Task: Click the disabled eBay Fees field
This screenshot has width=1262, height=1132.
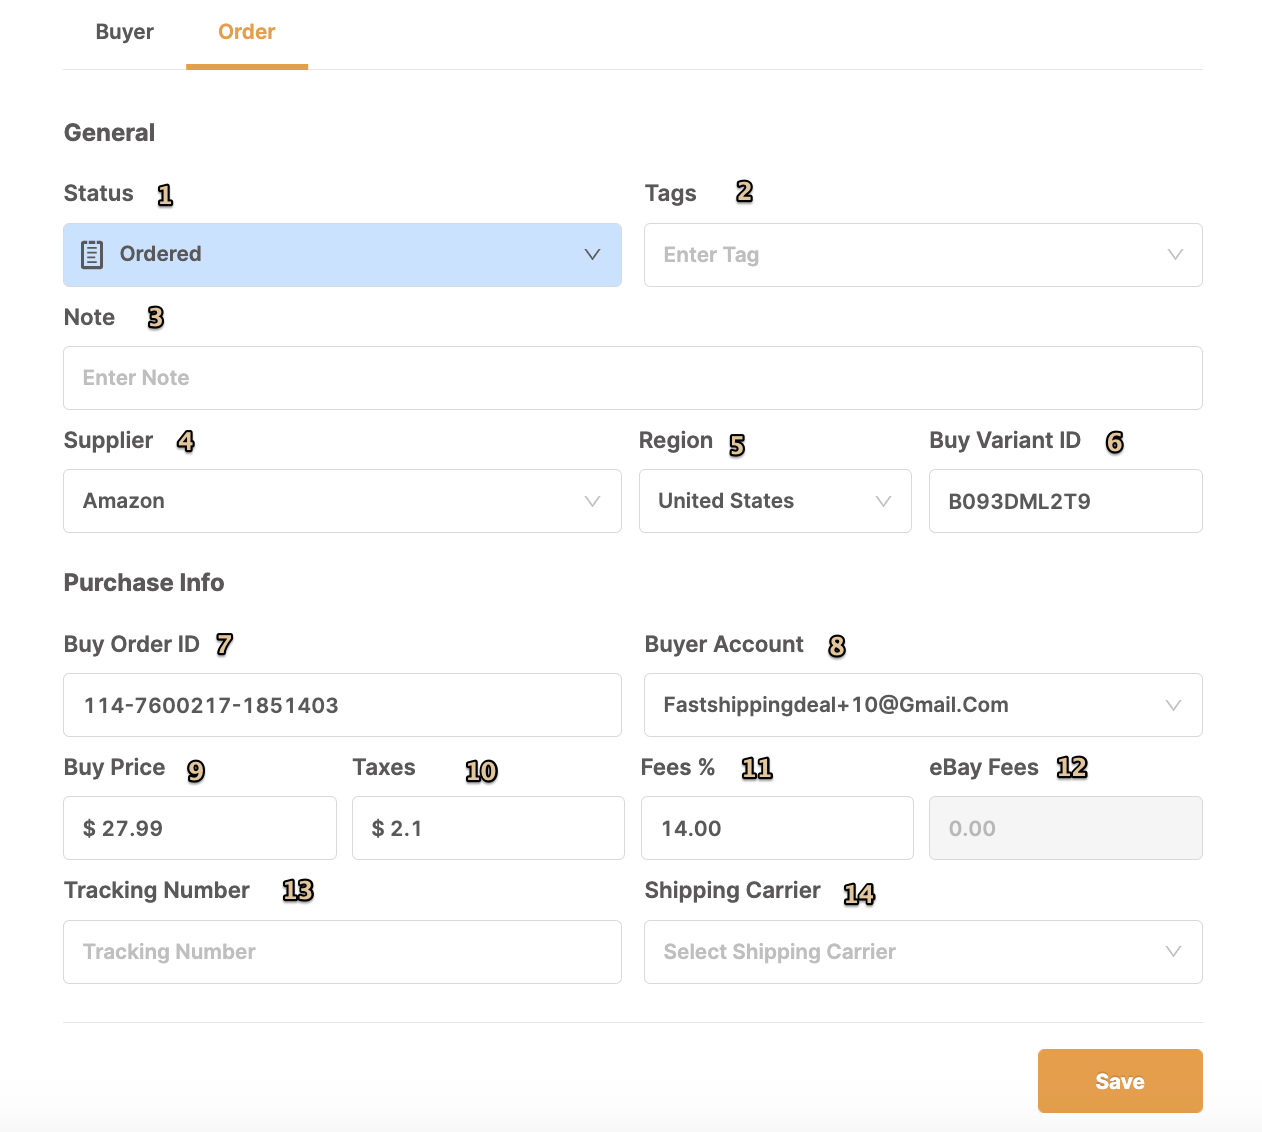Action: click(x=1066, y=828)
